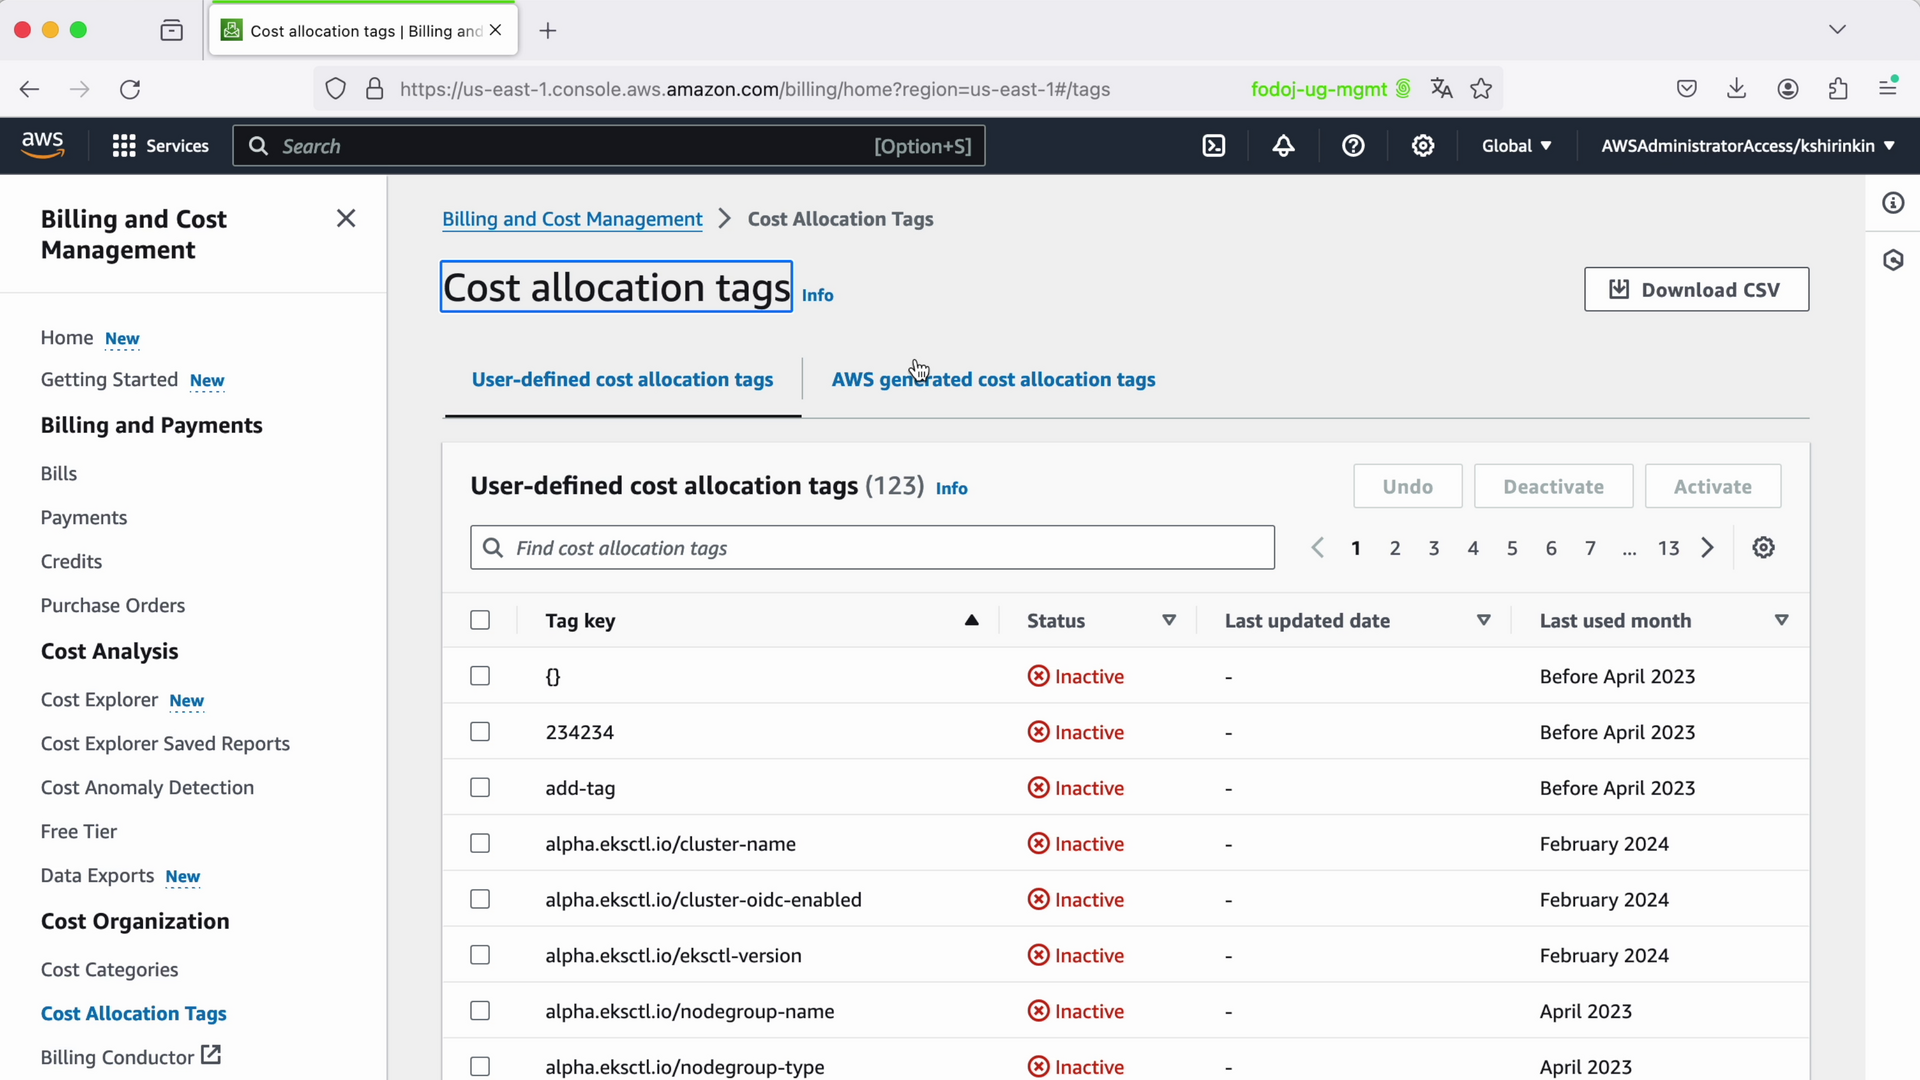Sort by Status column arrow
This screenshot has width=1920, height=1080.
coord(1169,621)
